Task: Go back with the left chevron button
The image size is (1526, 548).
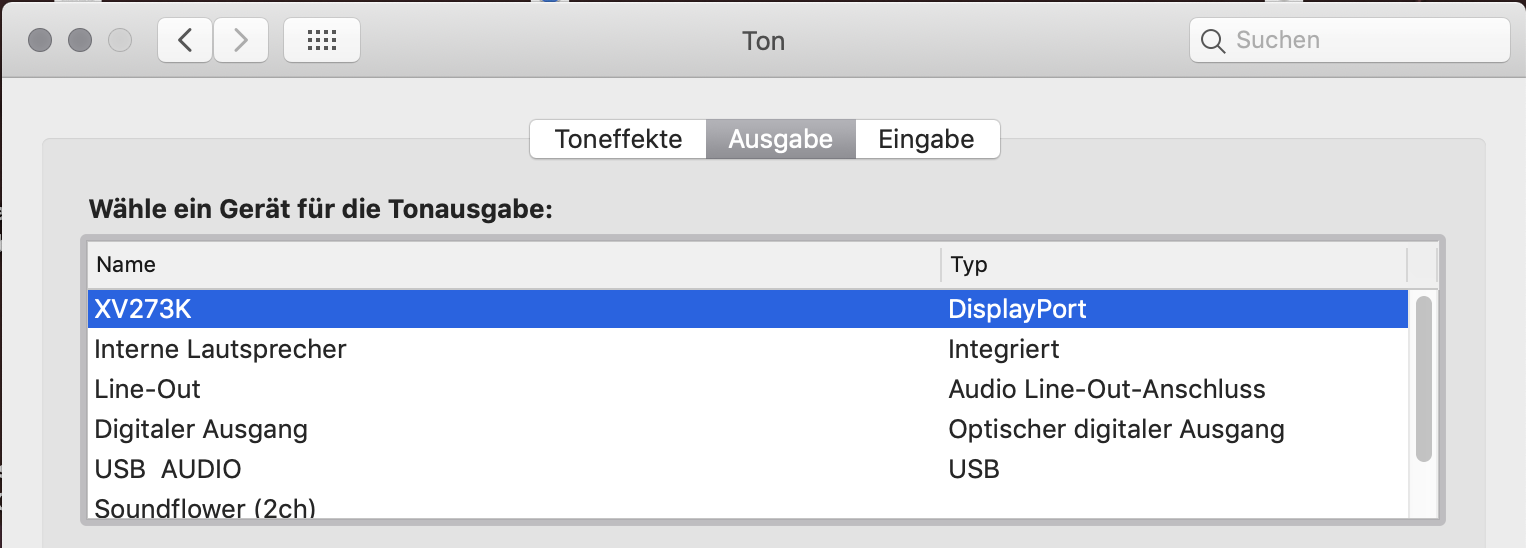Action: pos(185,40)
